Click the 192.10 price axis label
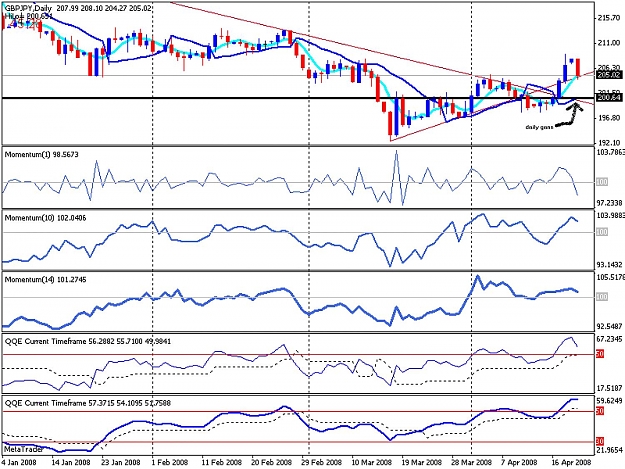This screenshot has height=469, width=625. tap(609, 143)
